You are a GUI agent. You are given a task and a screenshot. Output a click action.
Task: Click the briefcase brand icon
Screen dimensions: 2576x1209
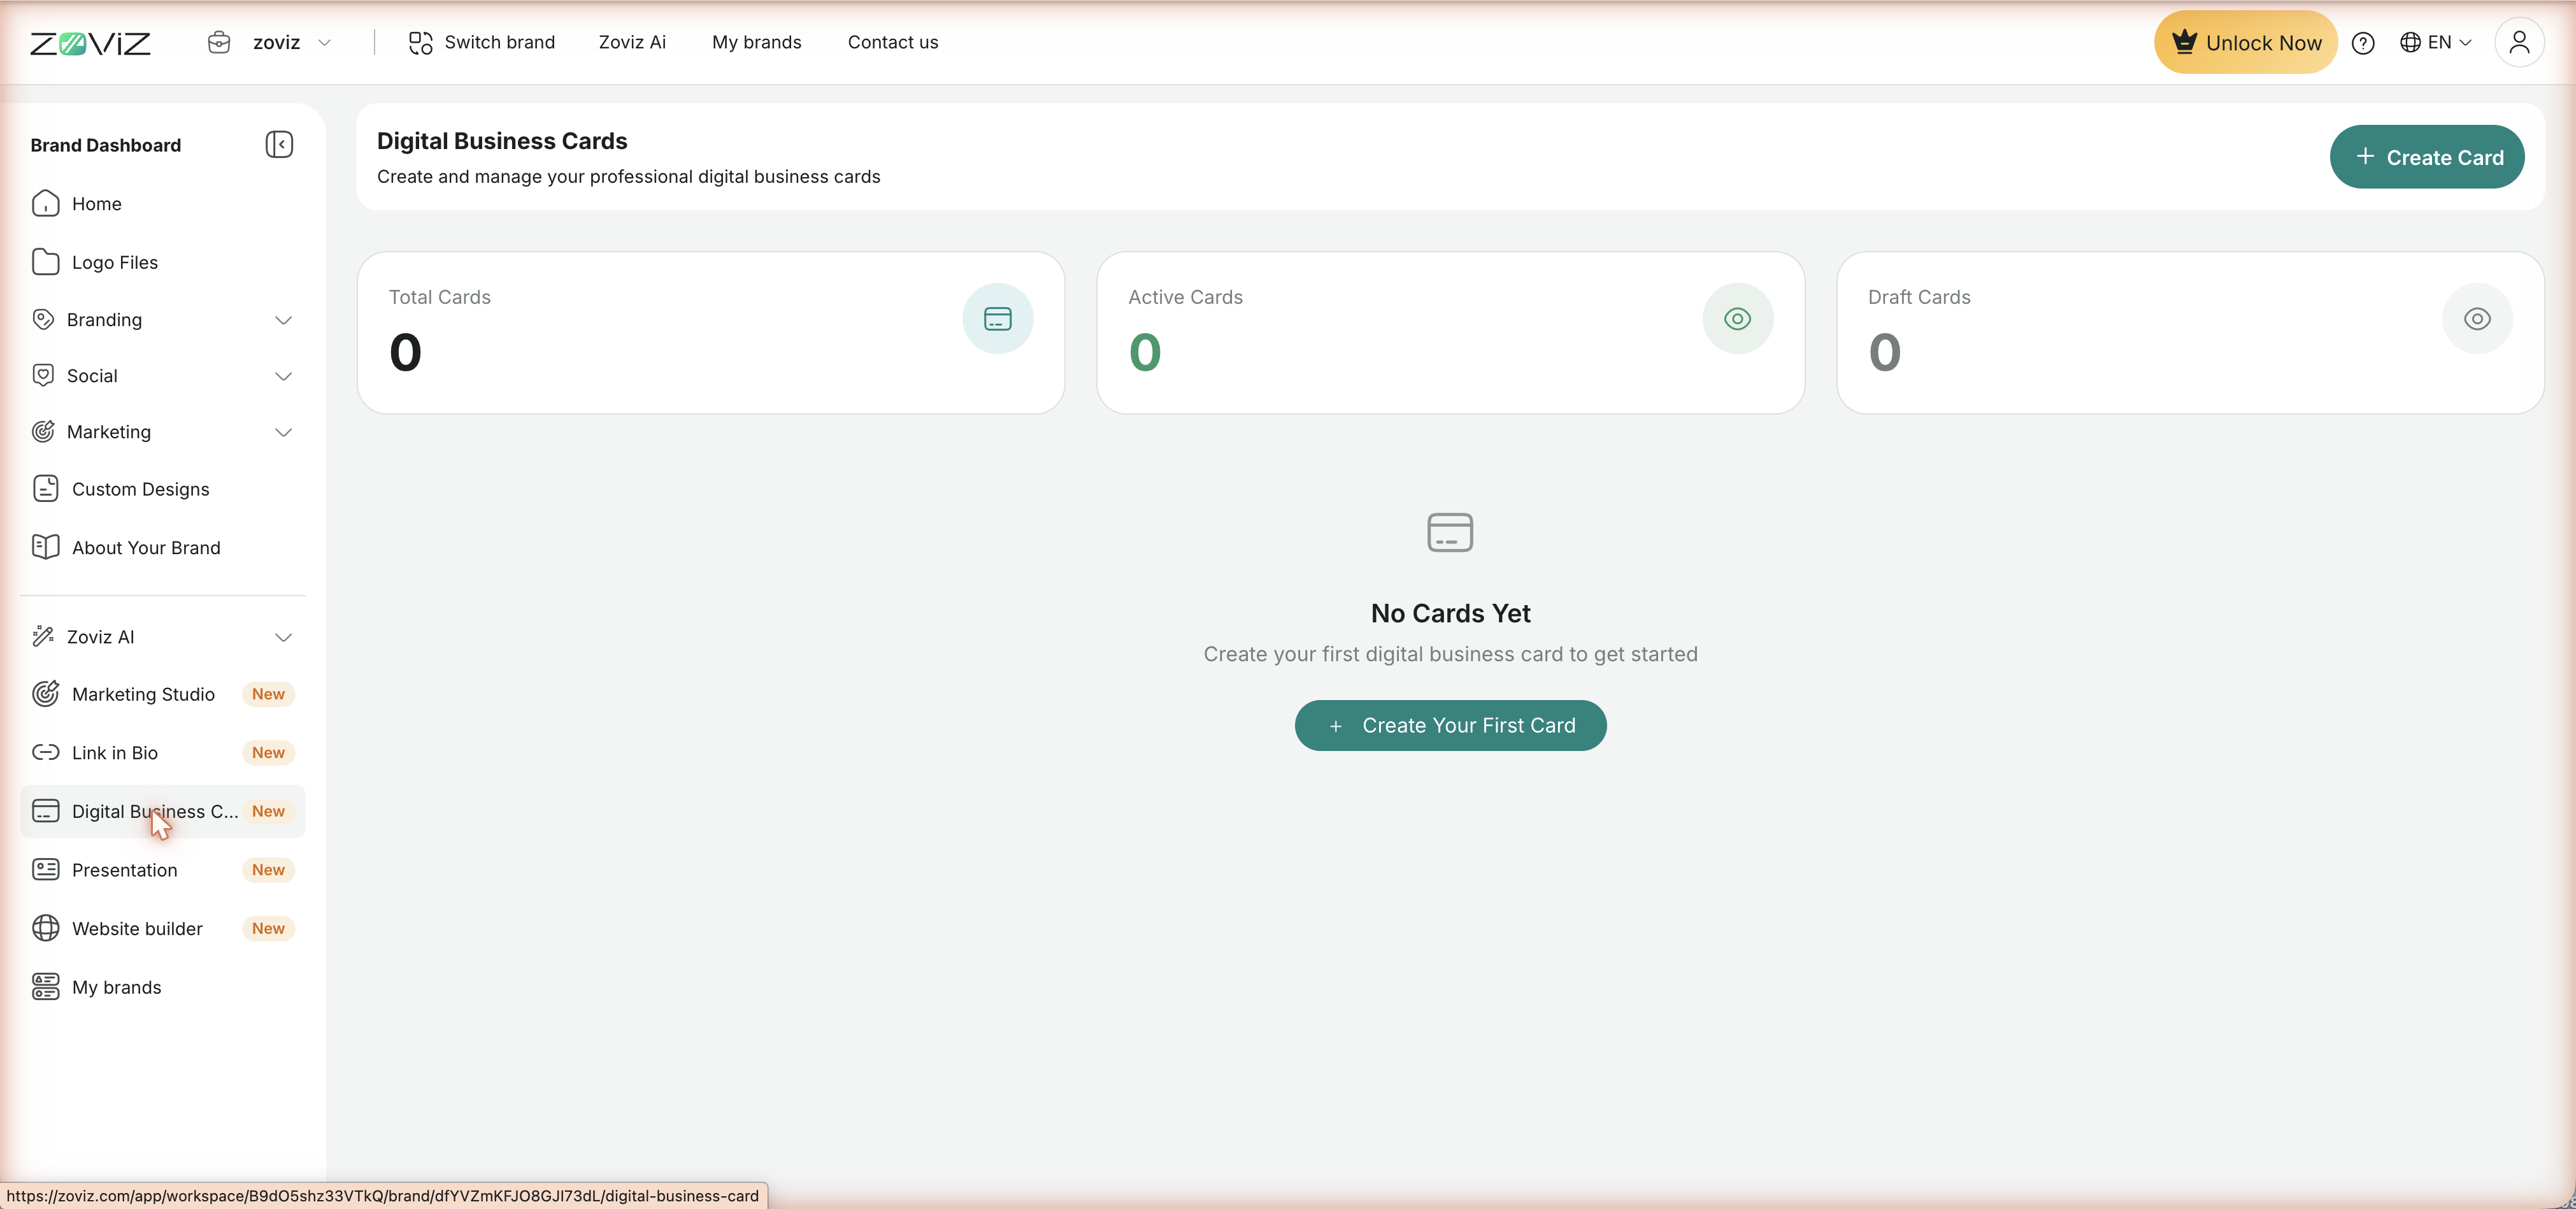click(219, 42)
